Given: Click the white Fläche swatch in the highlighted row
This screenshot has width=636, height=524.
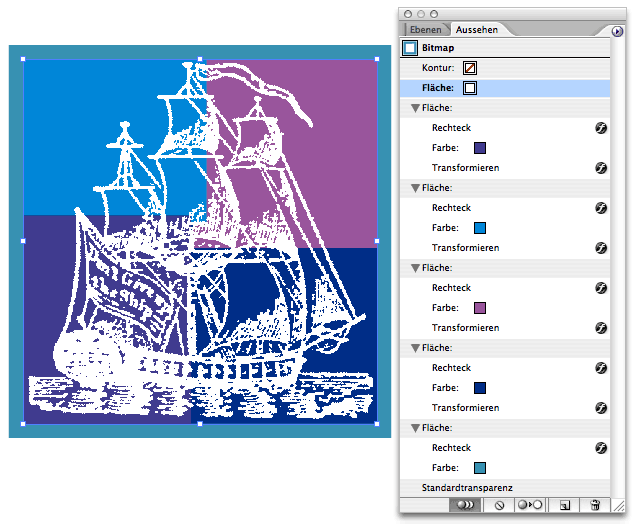Looking at the screenshot, I should tap(470, 88).
